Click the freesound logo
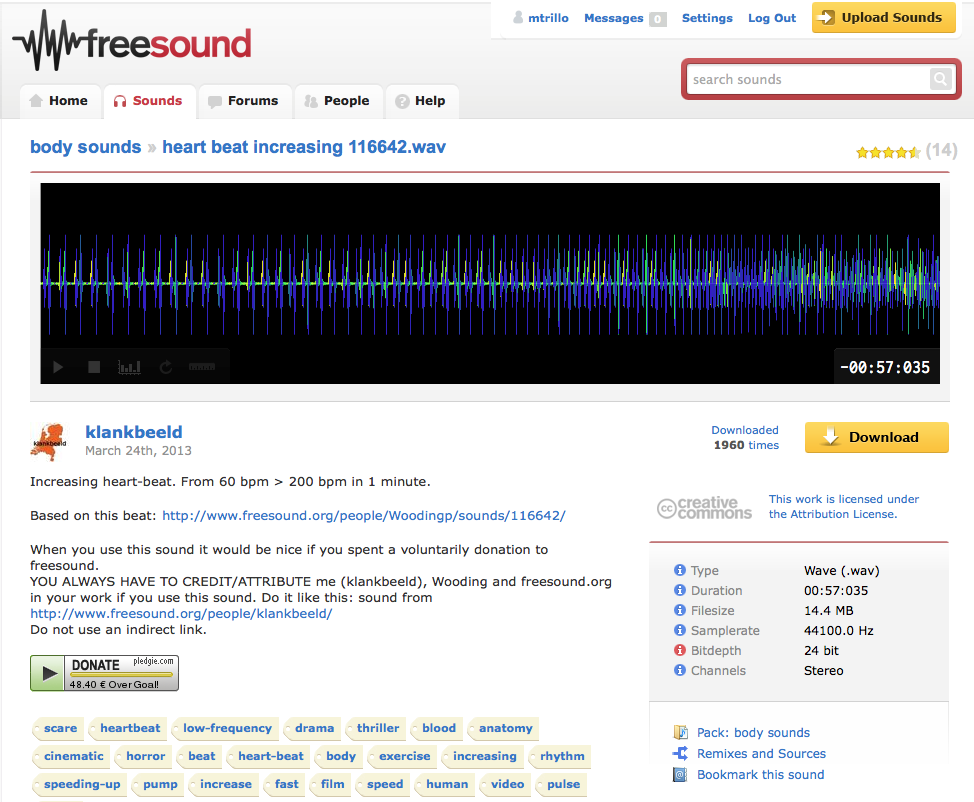The image size is (974, 802). pyautogui.click(x=132, y=42)
